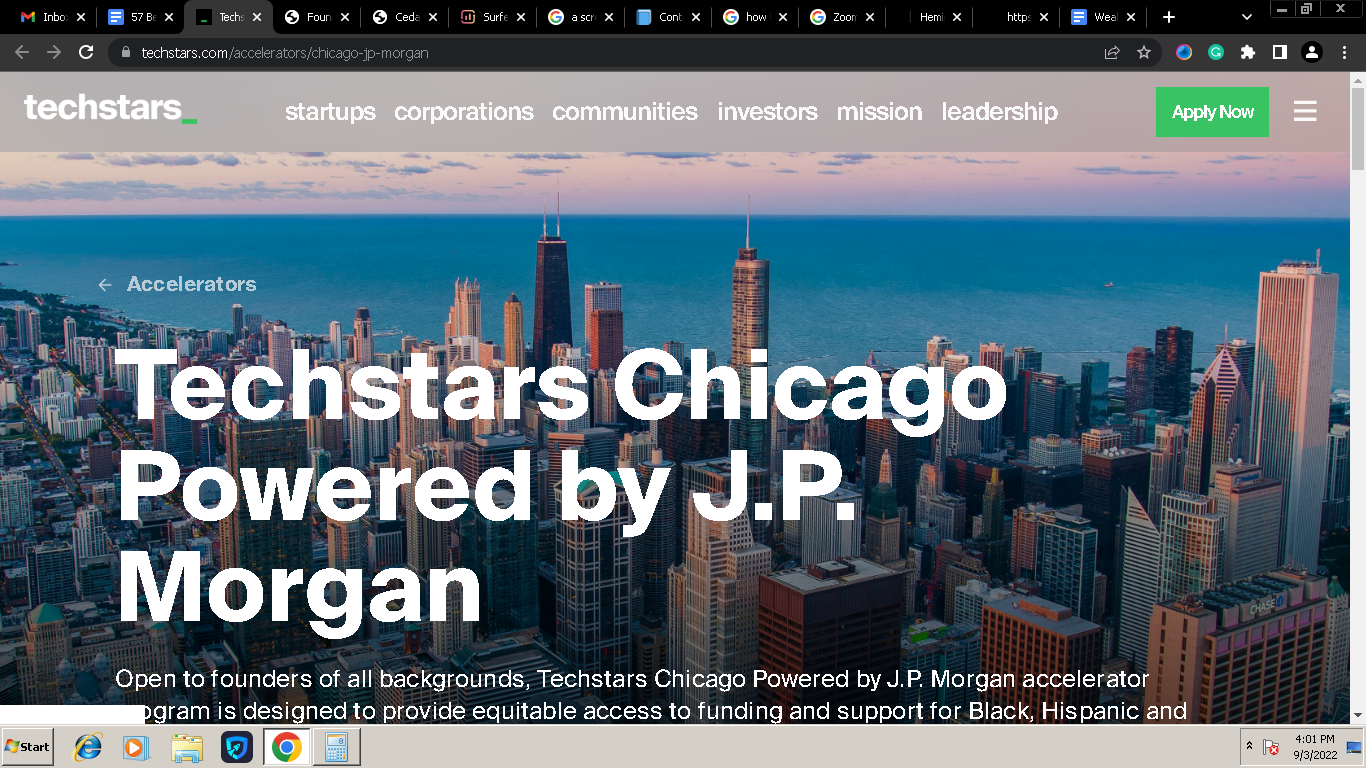Open the hamburger menu on Techstars site
This screenshot has width=1366, height=768.
1305,111
